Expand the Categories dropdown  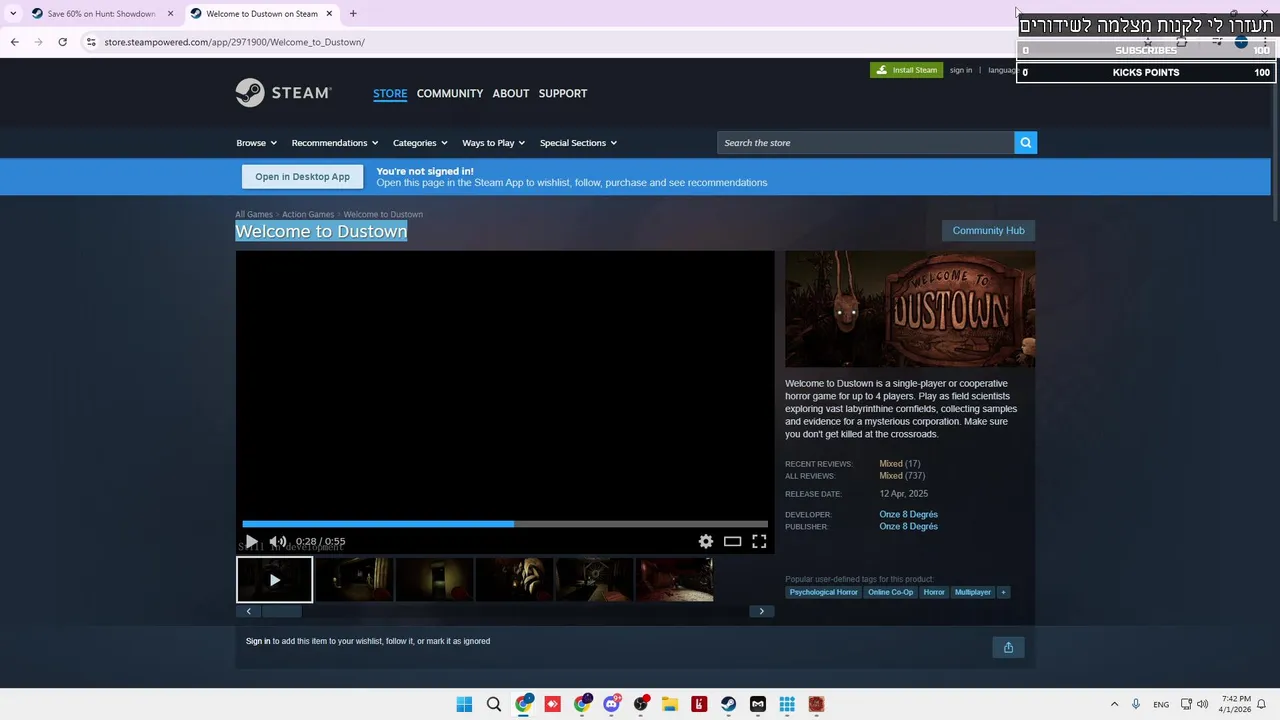pyautogui.click(x=420, y=143)
